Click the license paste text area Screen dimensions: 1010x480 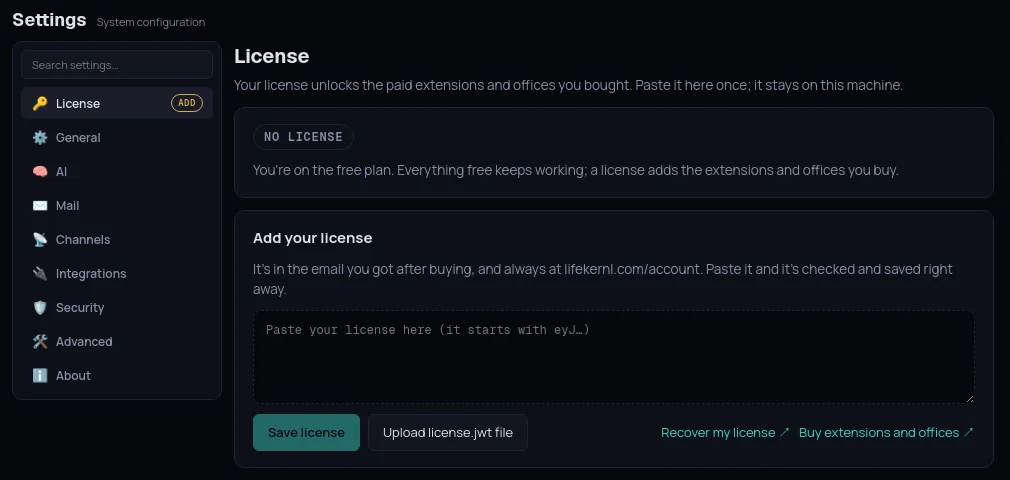click(613, 357)
